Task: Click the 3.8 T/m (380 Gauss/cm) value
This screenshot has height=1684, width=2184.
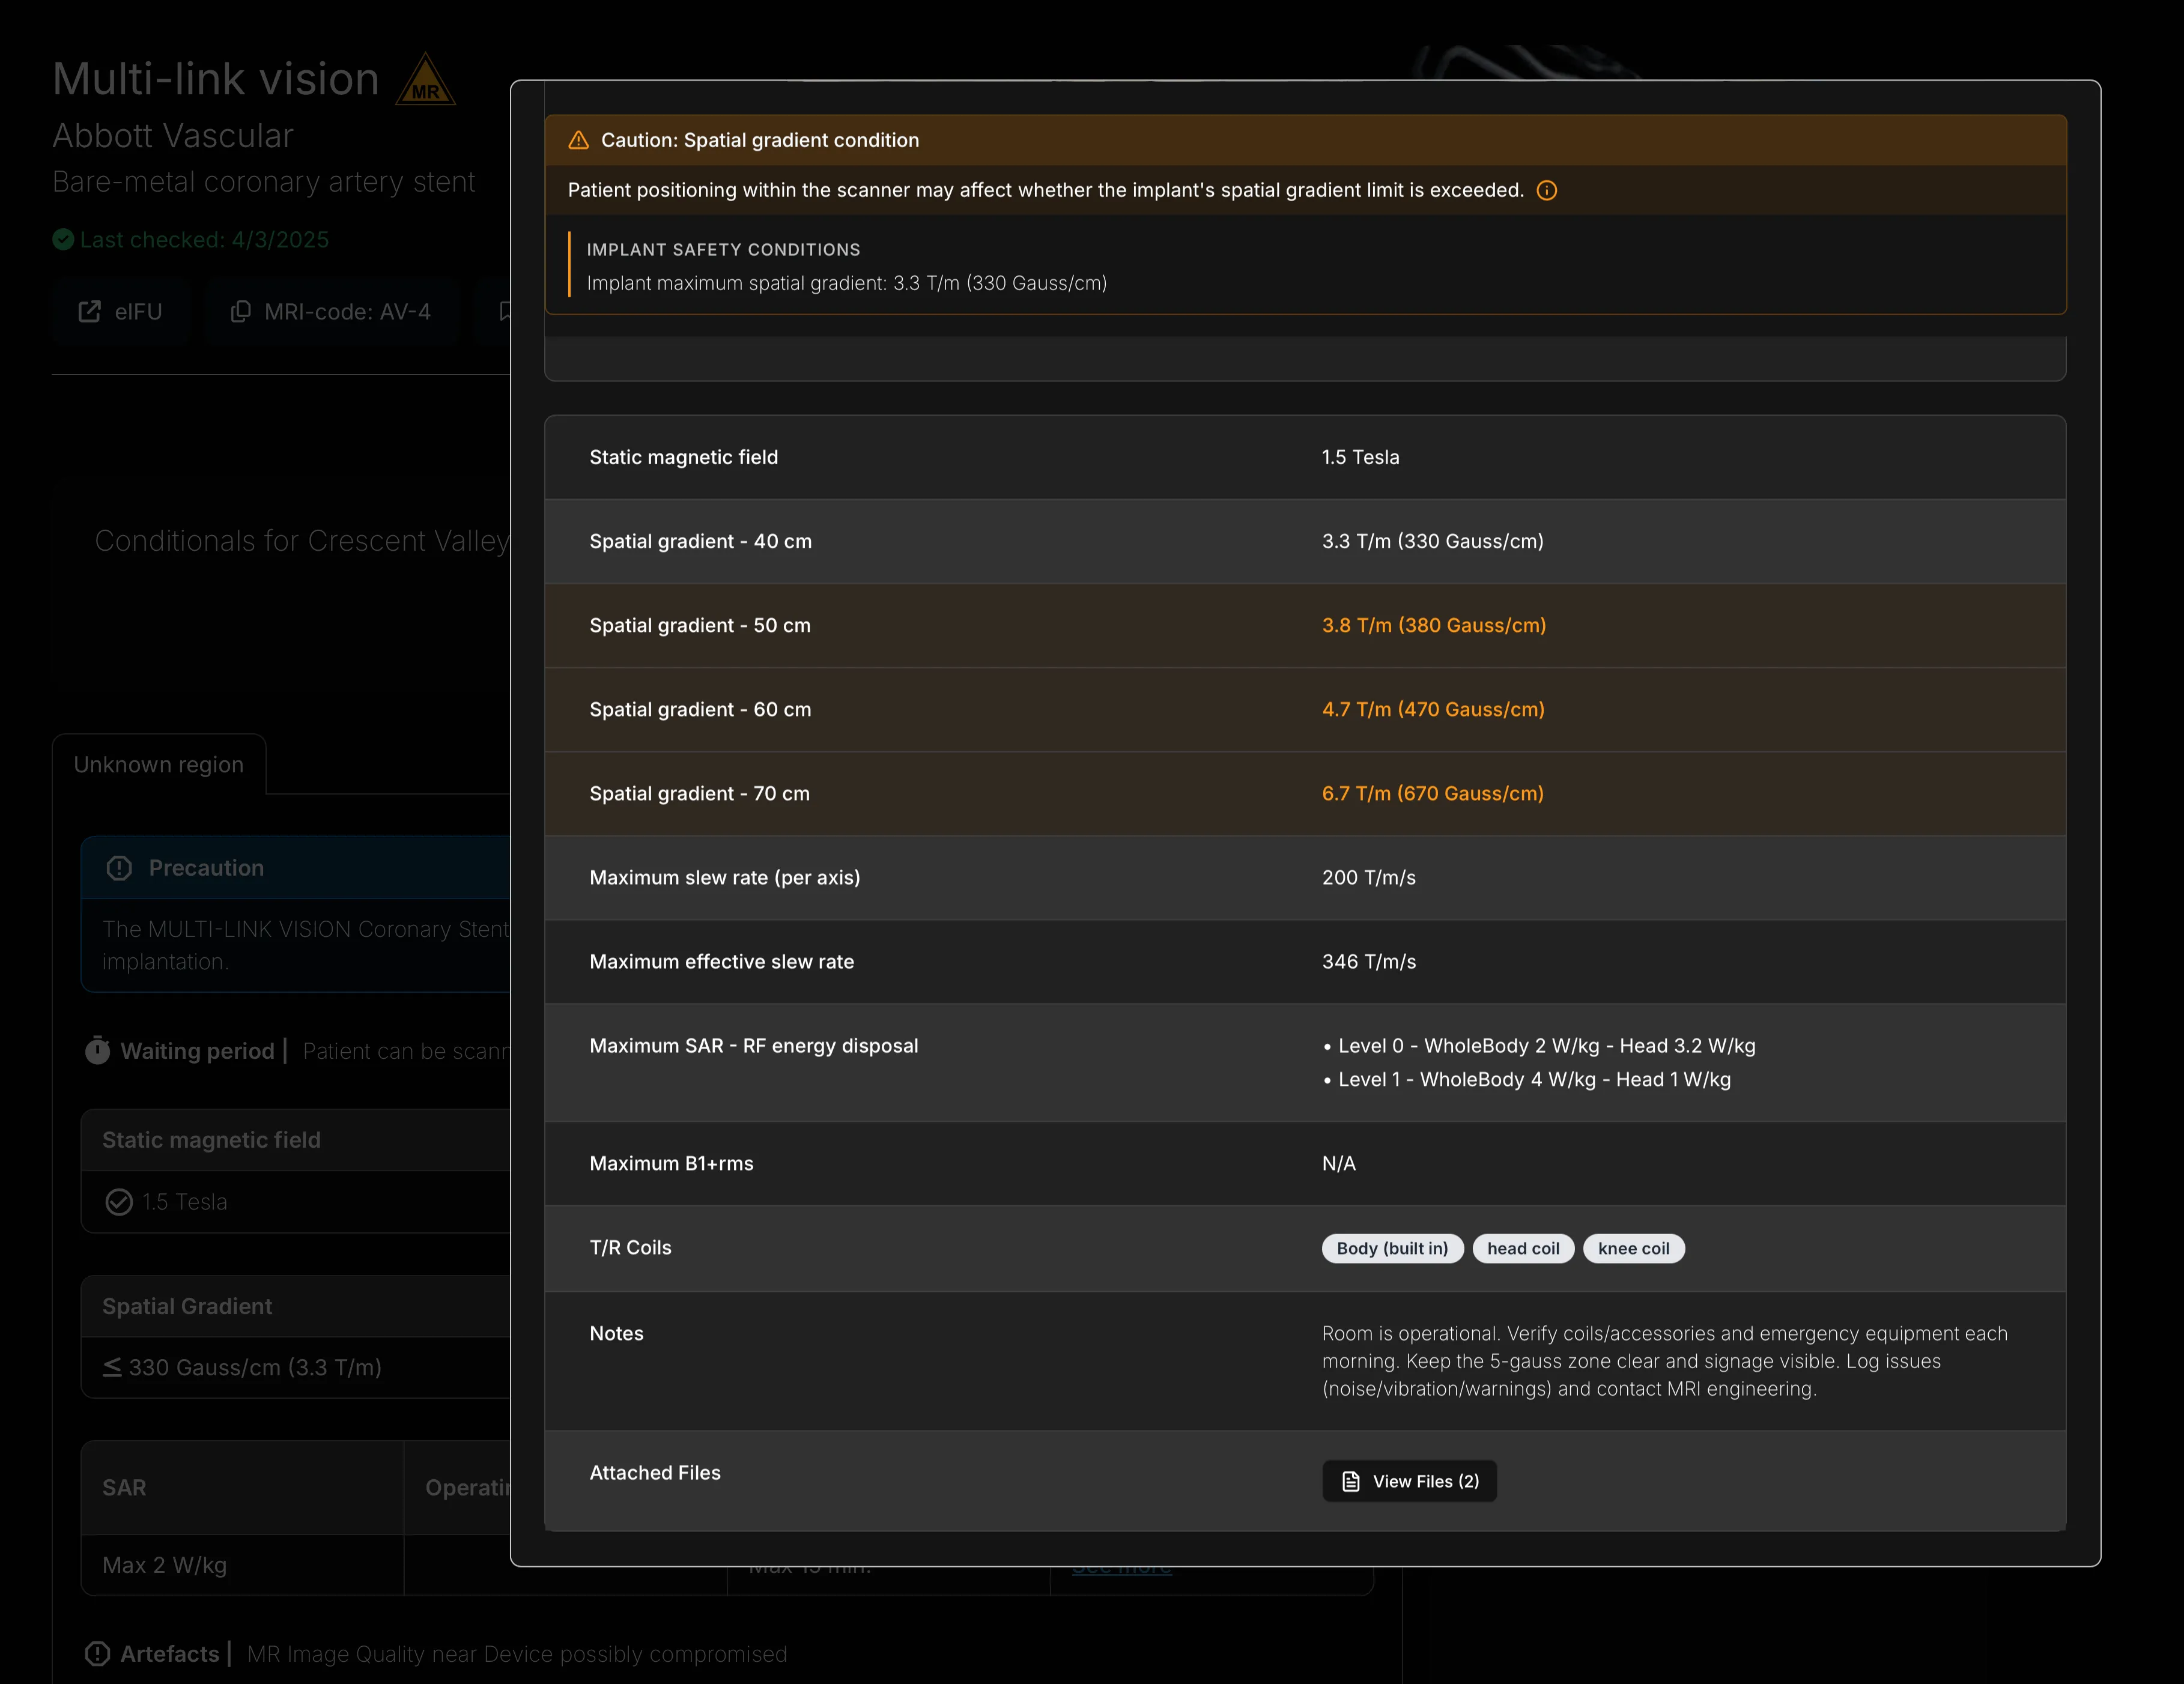Action: click(x=1434, y=625)
